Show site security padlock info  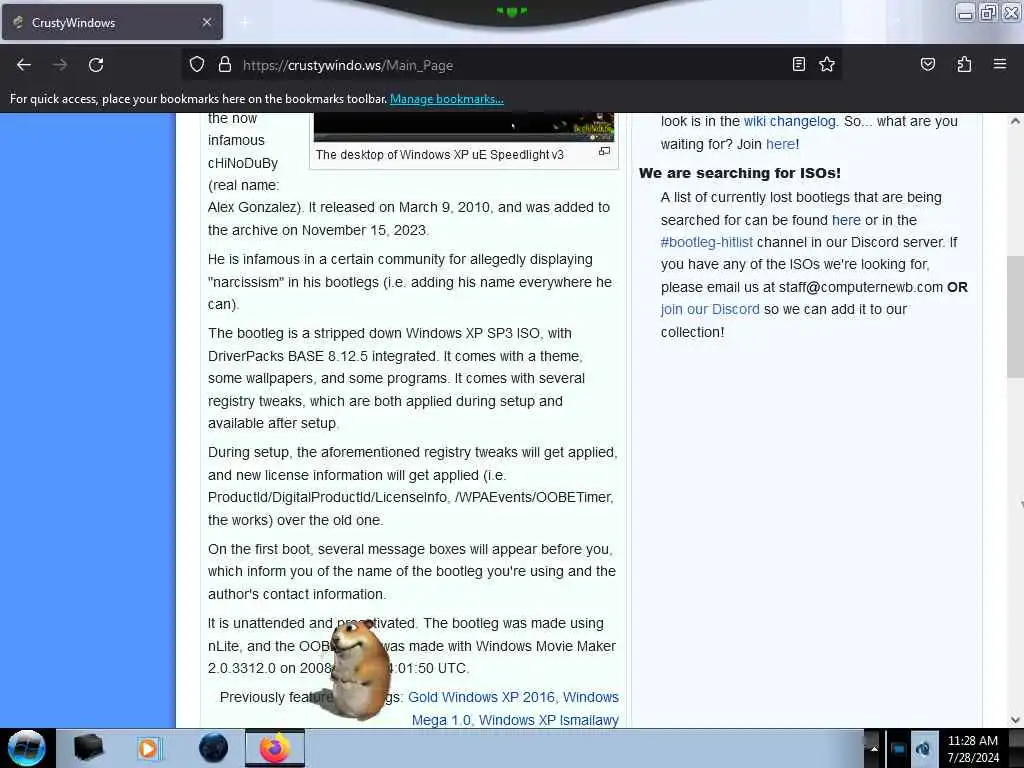225,65
